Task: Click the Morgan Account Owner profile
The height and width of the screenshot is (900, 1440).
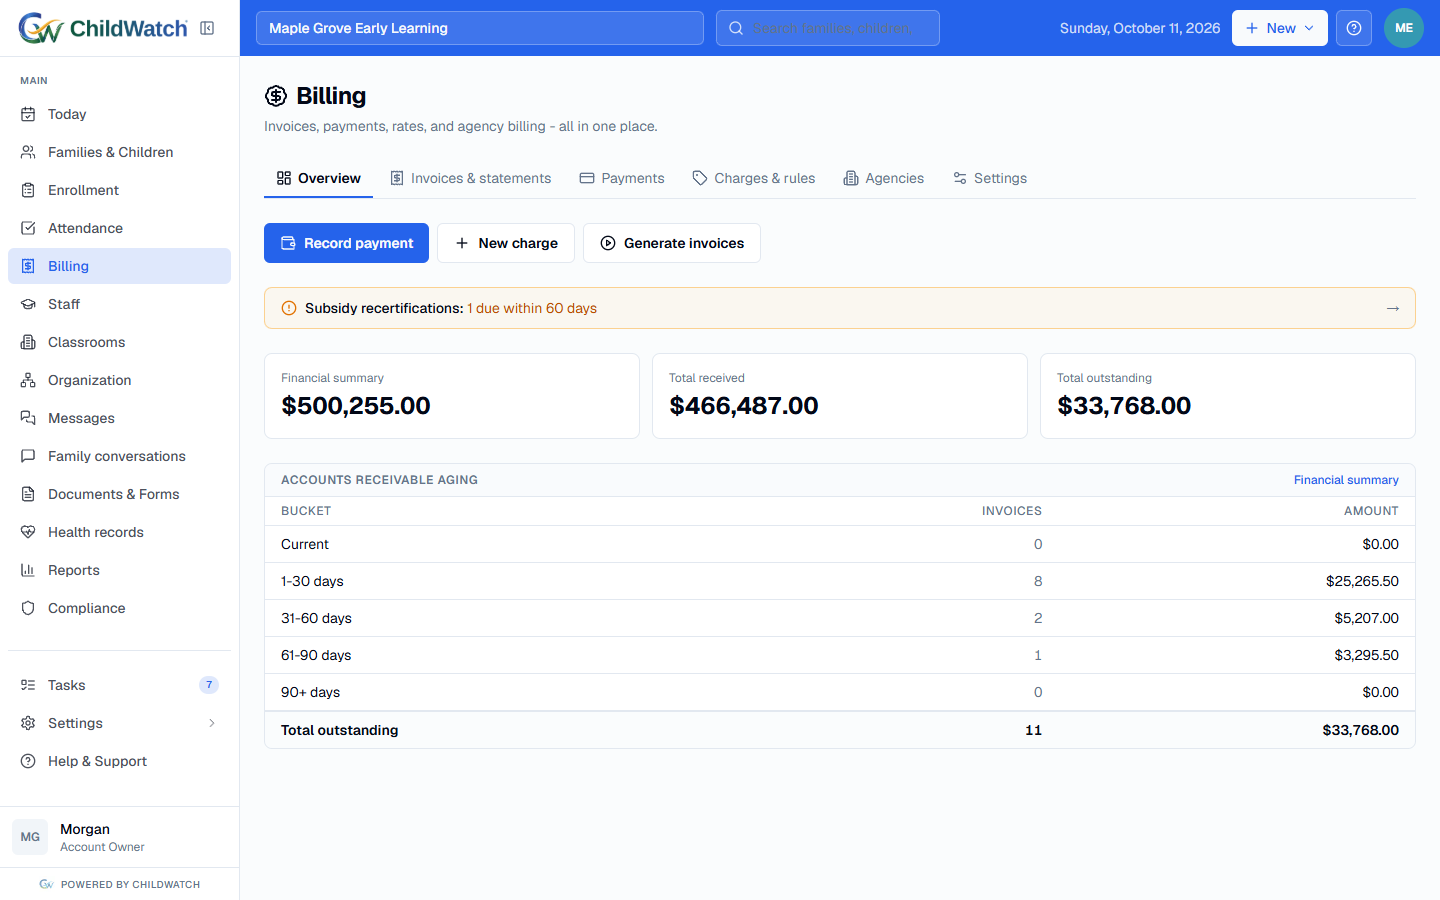Action: tap(120, 837)
